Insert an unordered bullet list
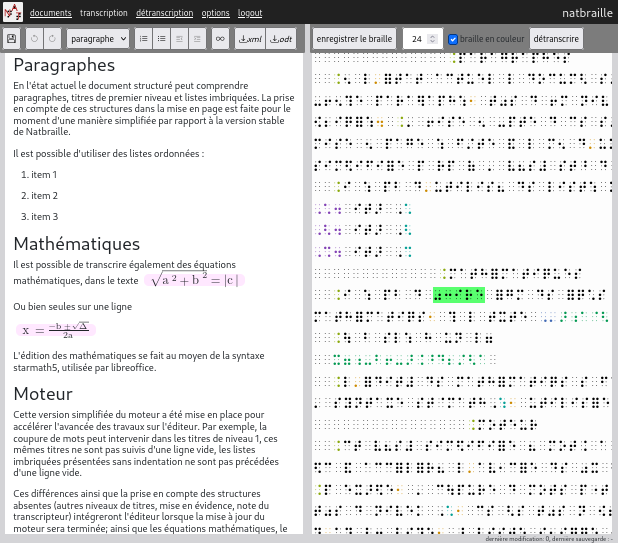This screenshot has width=618, height=543. 161,39
